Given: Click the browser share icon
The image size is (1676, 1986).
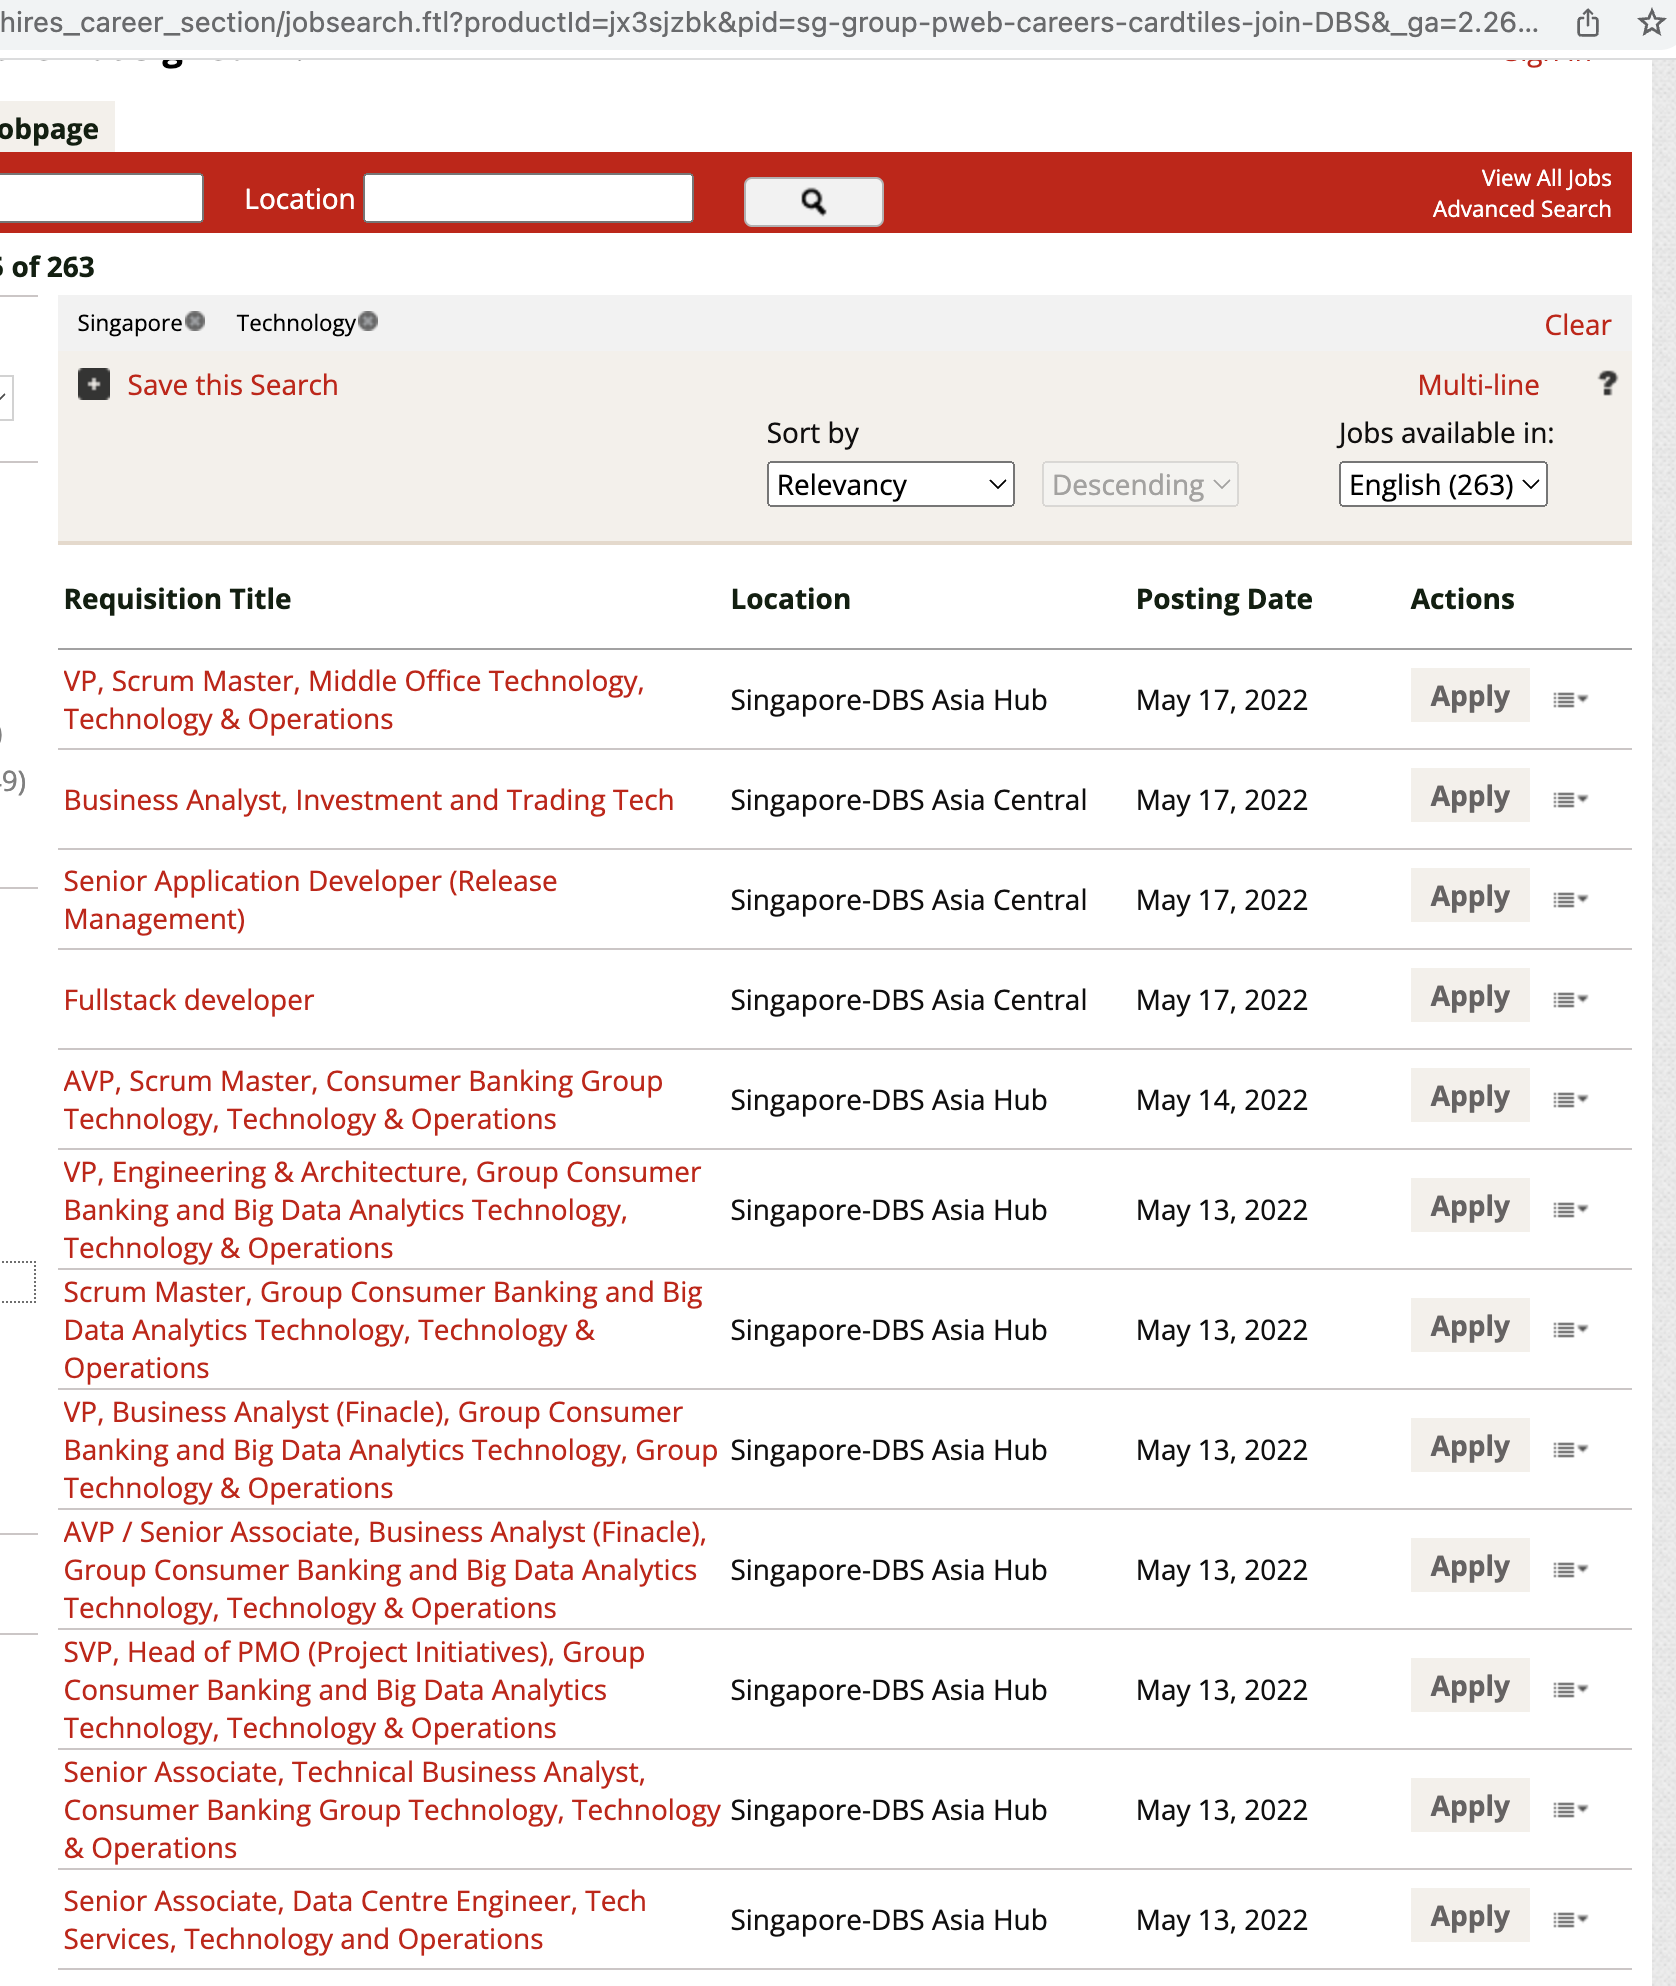Looking at the screenshot, I should click(1587, 22).
